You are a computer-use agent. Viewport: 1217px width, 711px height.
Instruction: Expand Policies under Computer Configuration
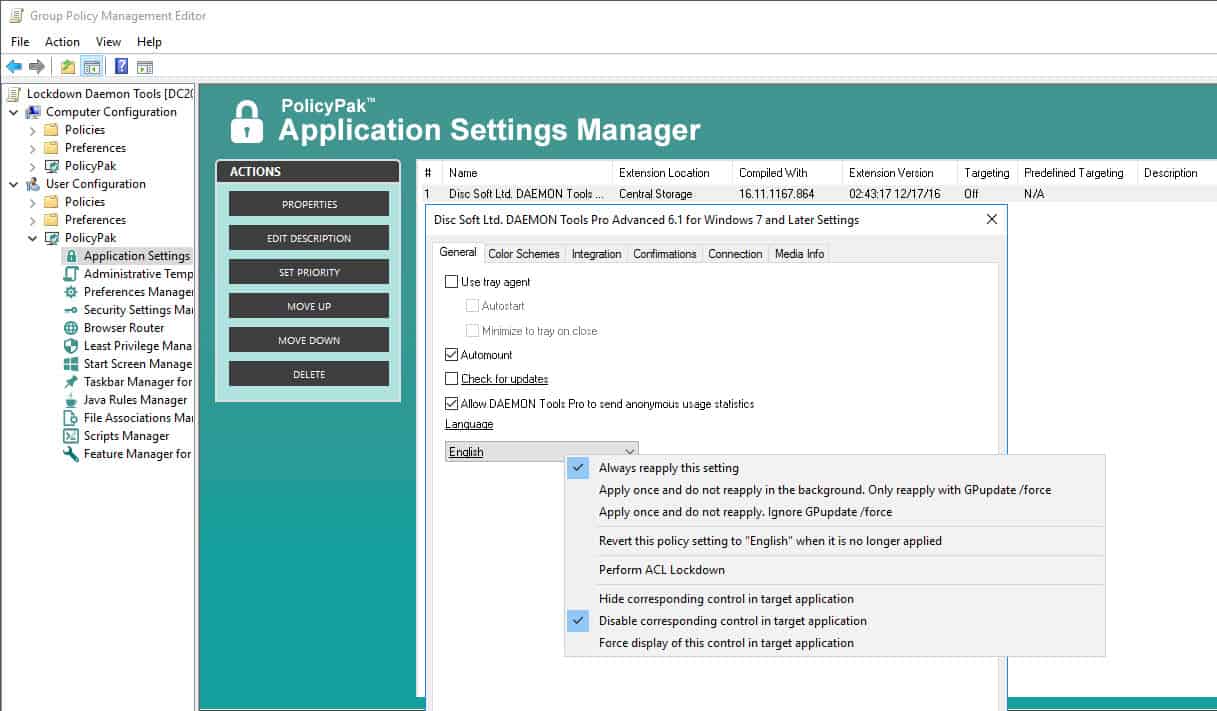[x=33, y=130]
